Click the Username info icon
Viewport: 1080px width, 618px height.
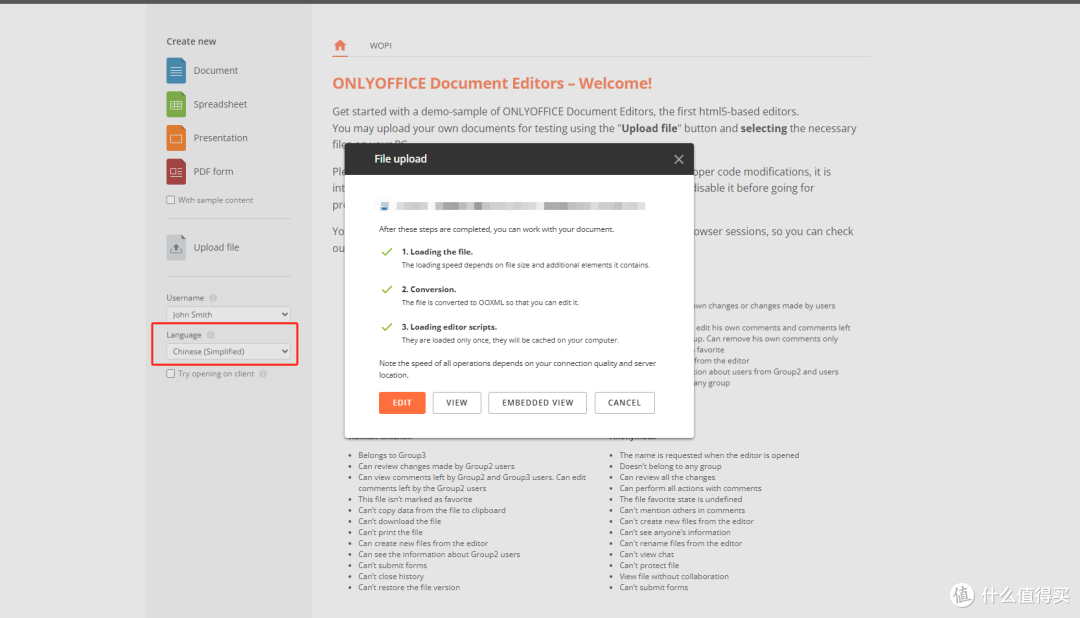pos(213,298)
